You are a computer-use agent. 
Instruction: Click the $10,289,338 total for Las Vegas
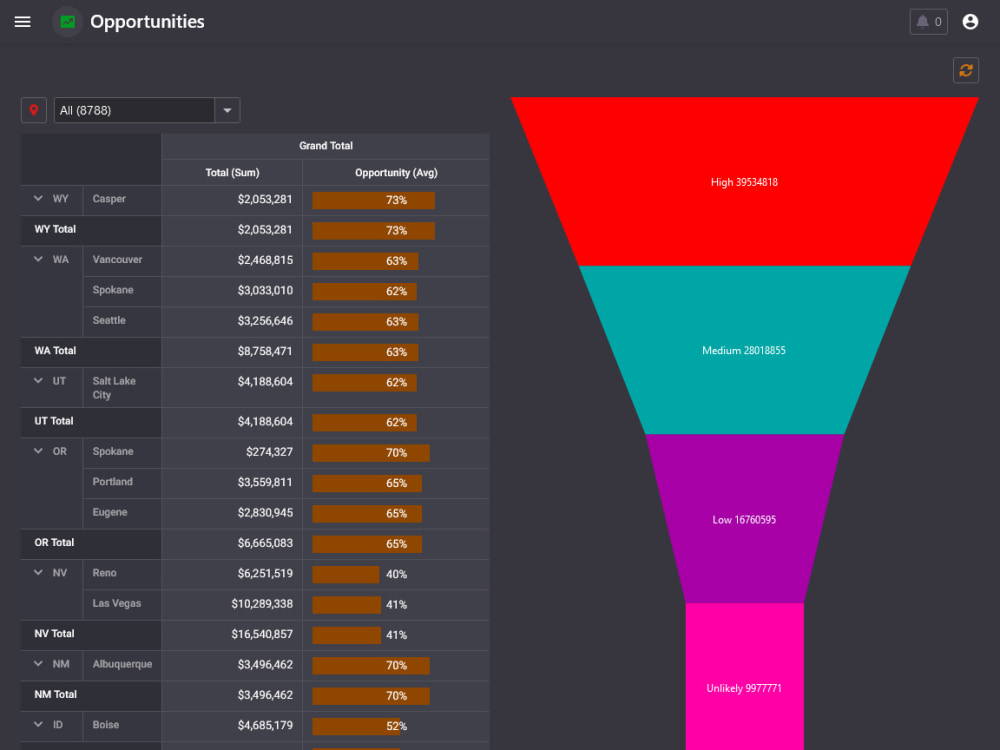pyautogui.click(x=262, y=604)
